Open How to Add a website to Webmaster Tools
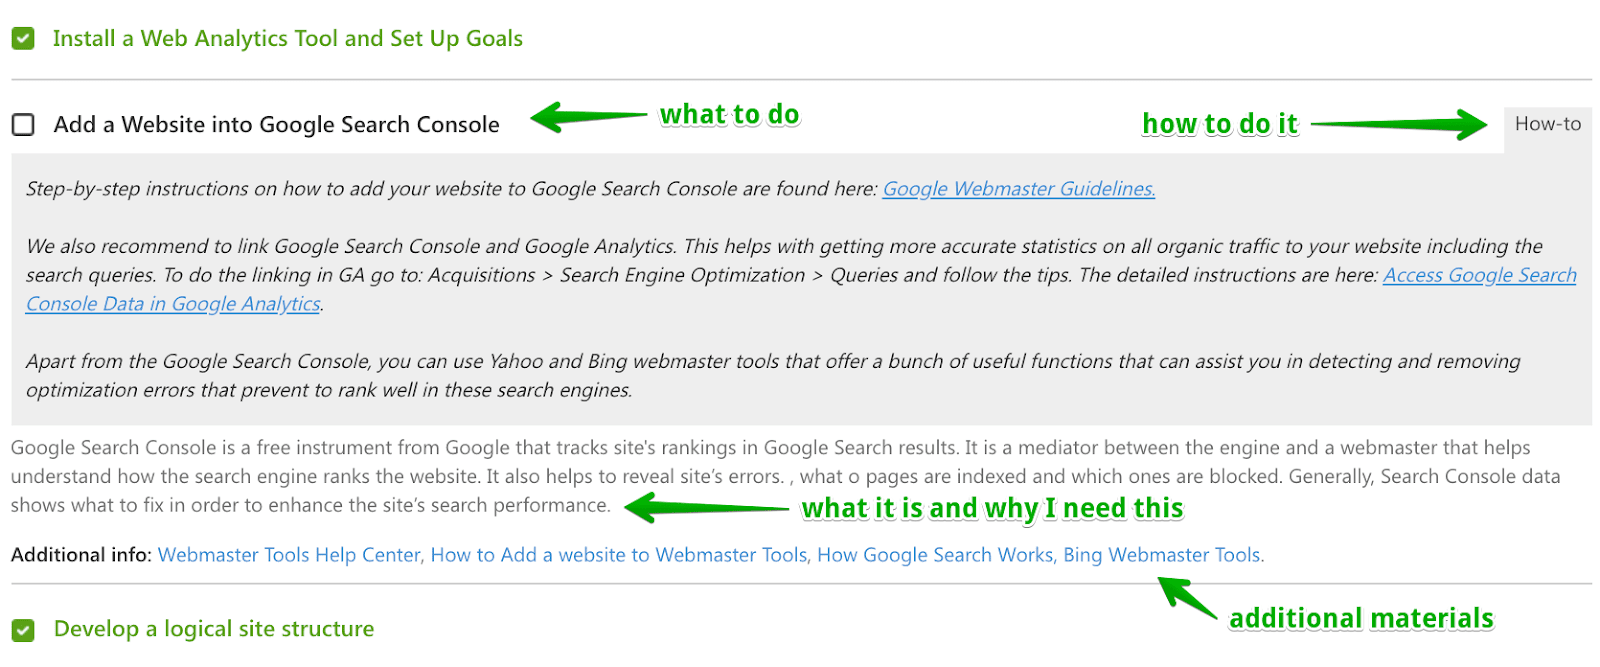This screenshot has height=667, width=1600. pyautogui.click(x=619, y=555)
